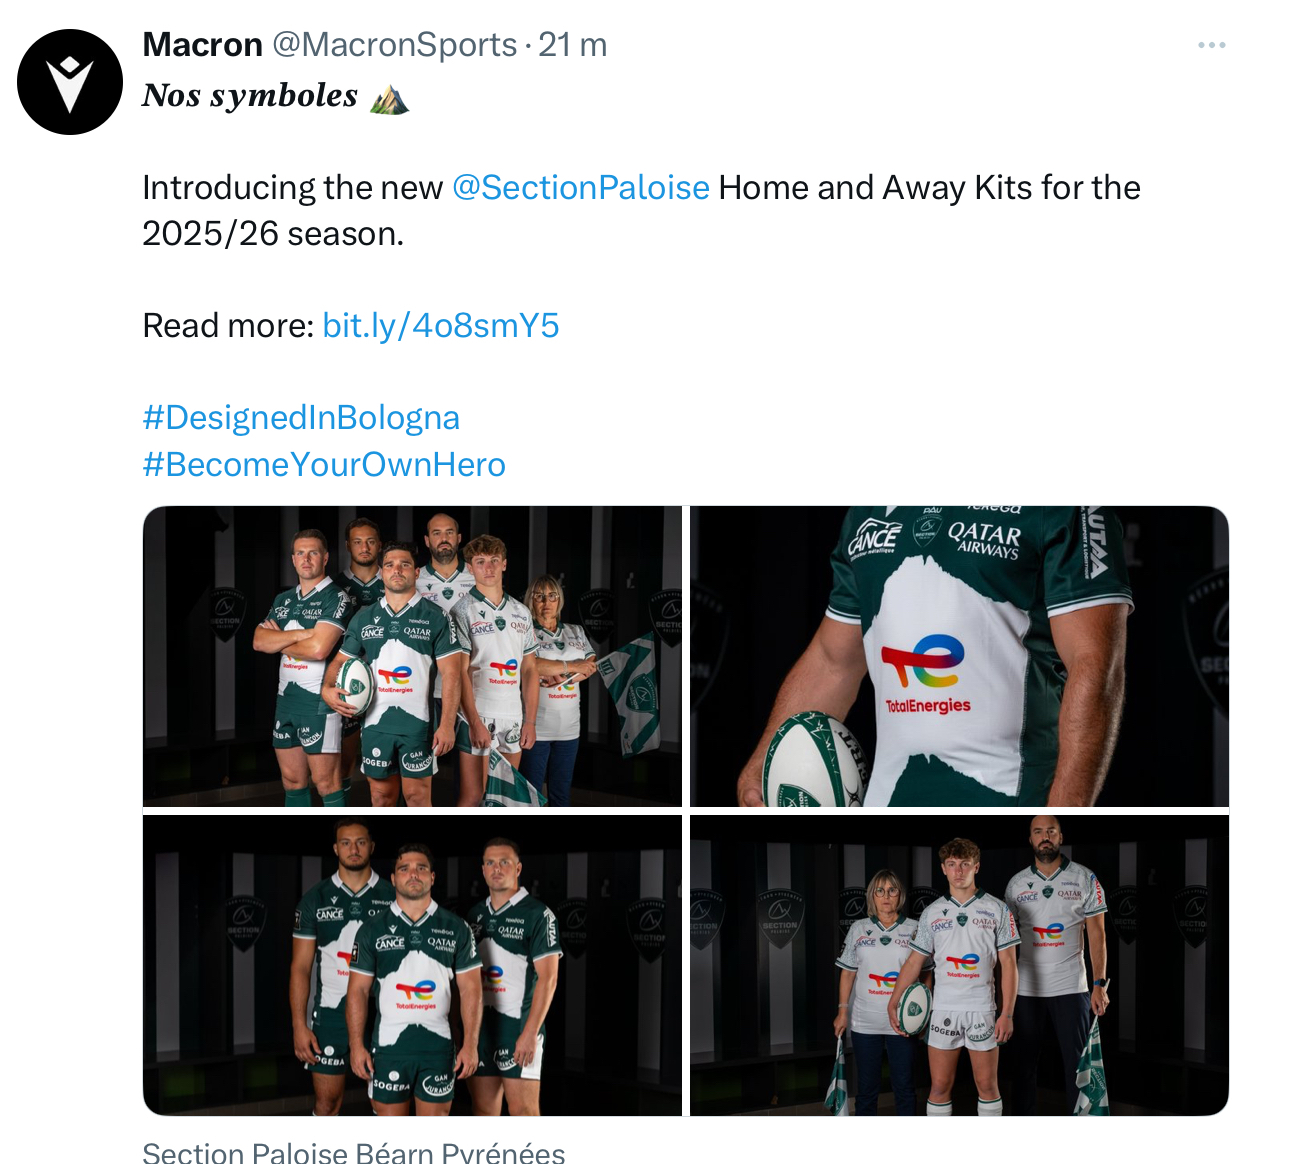Click the mountain emoji after Nos symboles

pos(389,97)
